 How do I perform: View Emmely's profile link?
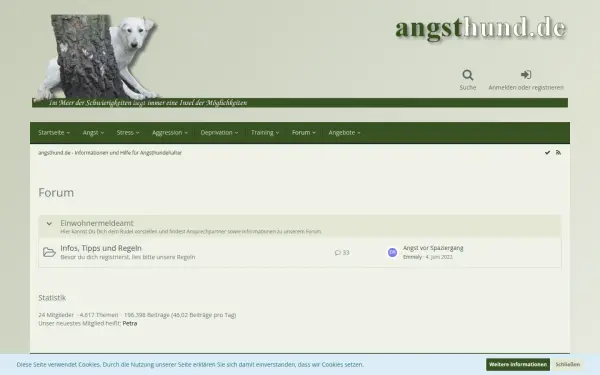[x=412, y=257]
